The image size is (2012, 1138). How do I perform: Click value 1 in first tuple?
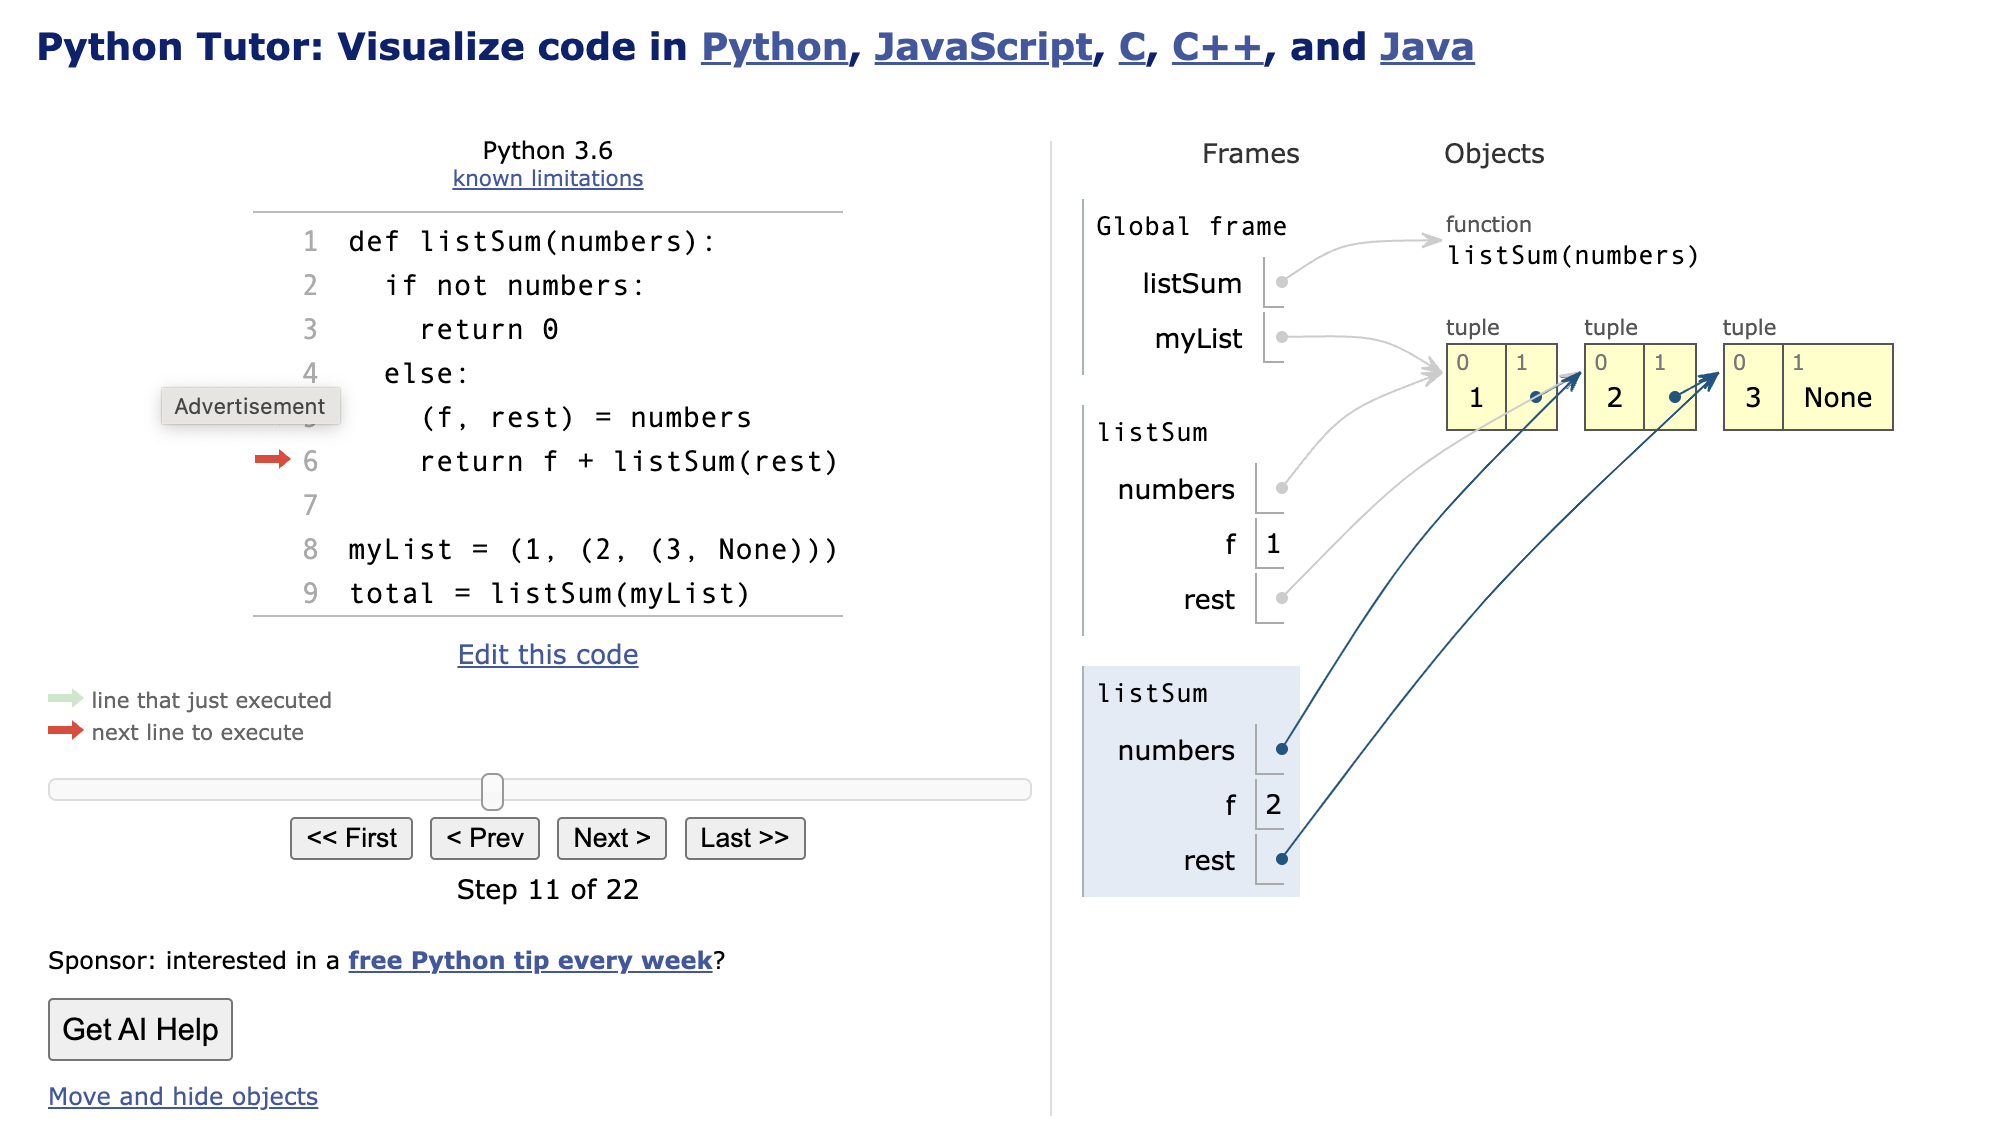1476,398
